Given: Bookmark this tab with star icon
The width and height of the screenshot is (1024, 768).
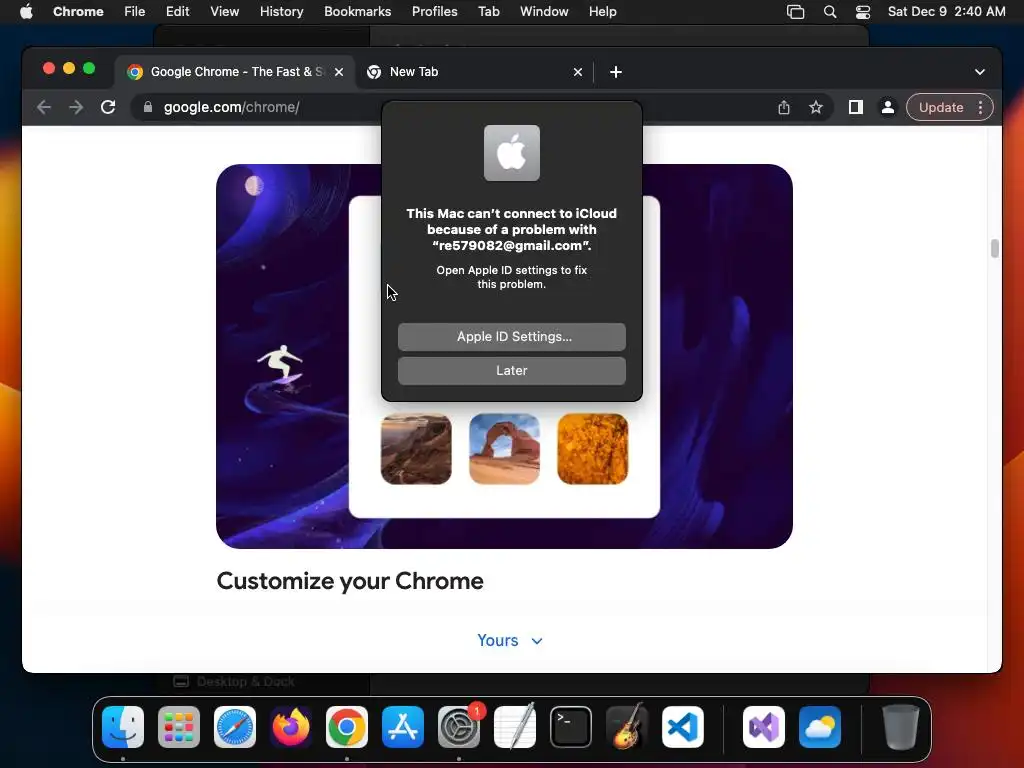Looking at the screenshot, I should pos(816,107).
